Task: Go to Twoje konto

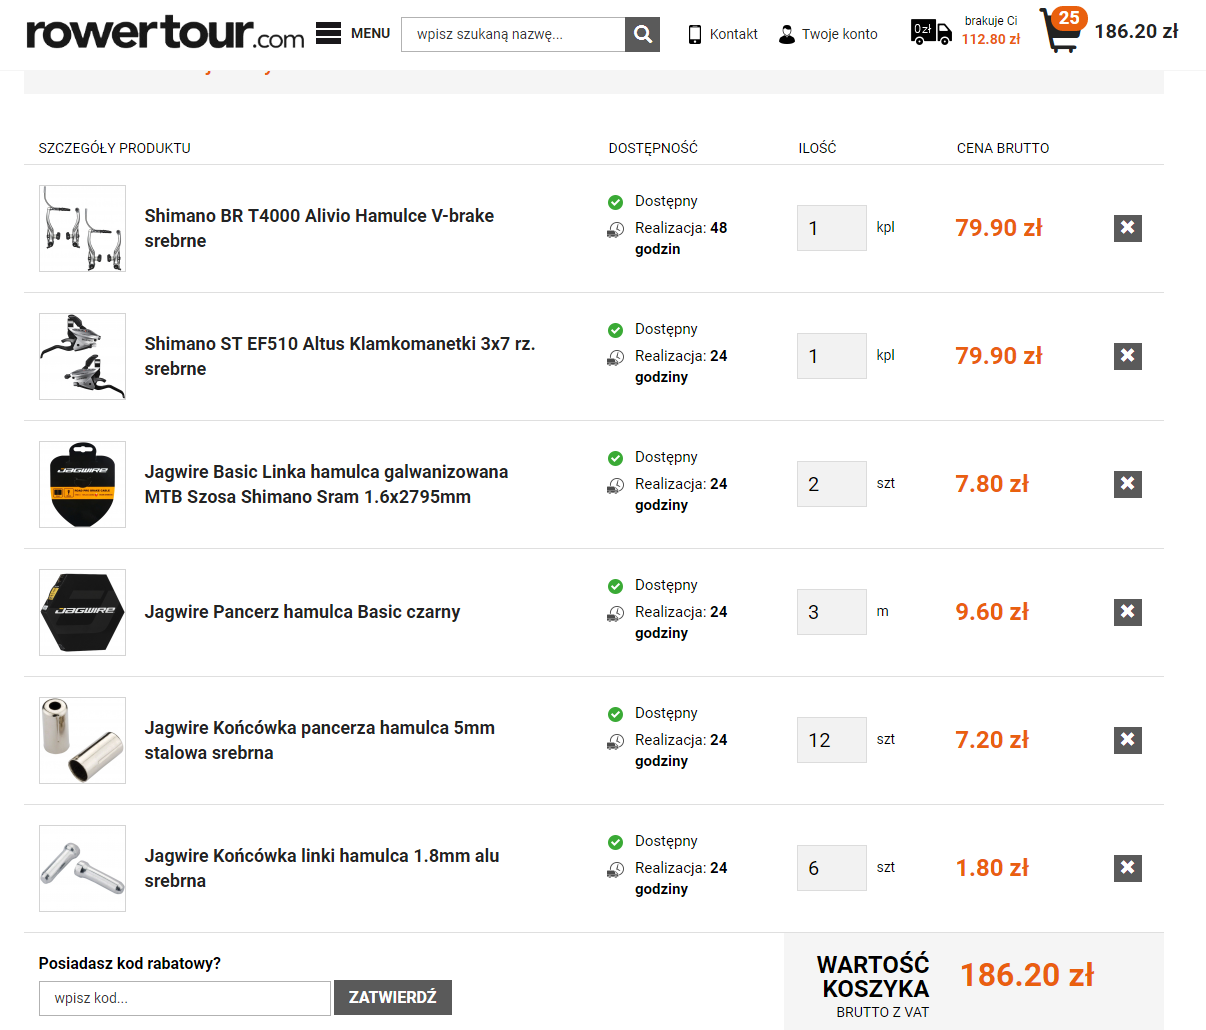Action: [828, 34]
